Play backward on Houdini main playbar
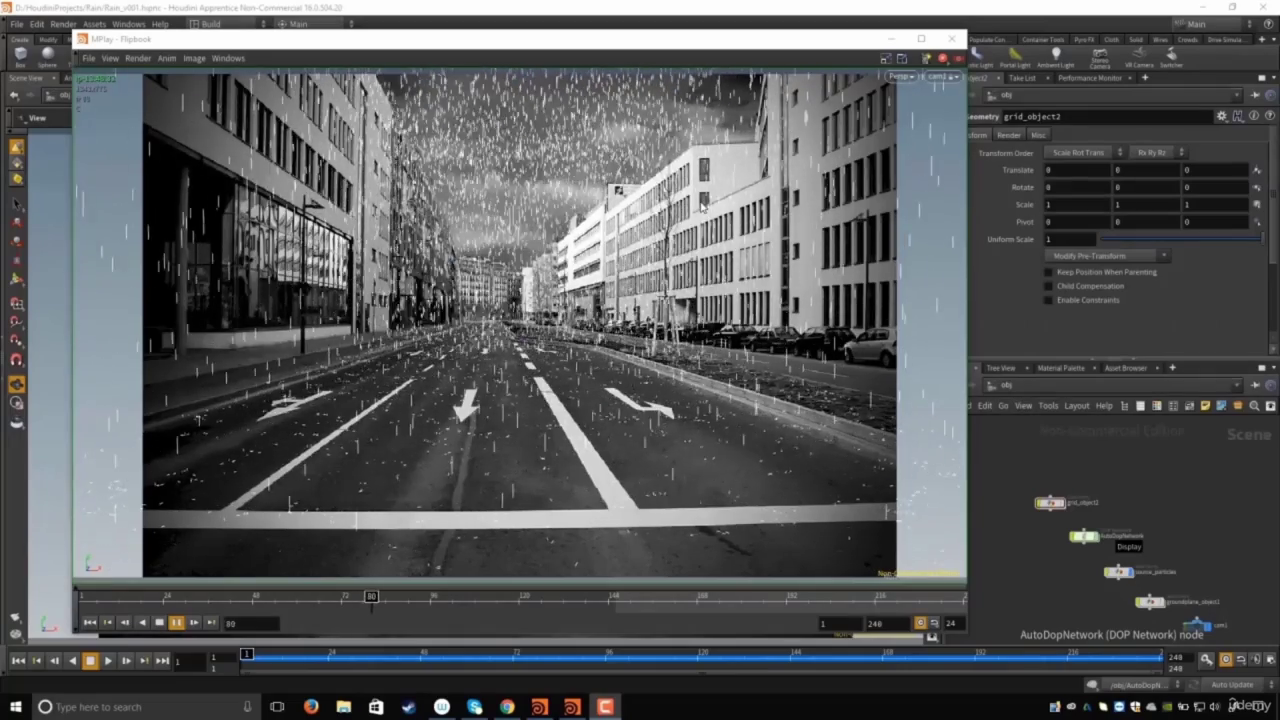 [72, 660]
